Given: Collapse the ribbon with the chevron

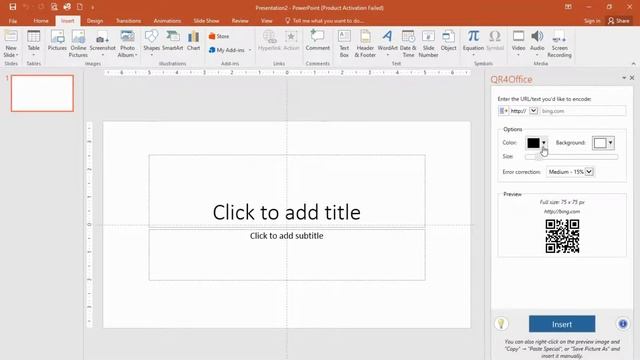Looking at the screenshot, I should (633, 64).
